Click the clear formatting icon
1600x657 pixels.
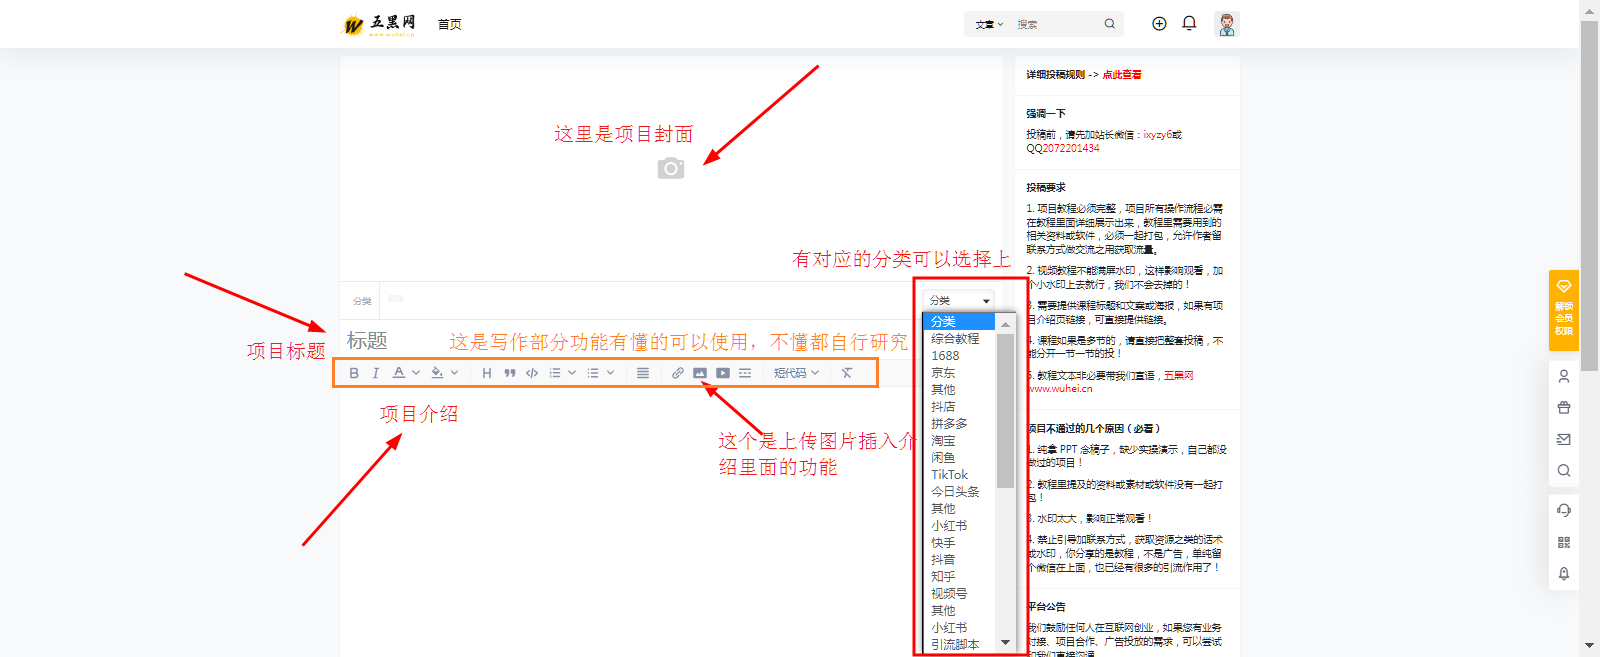[847, 373]
